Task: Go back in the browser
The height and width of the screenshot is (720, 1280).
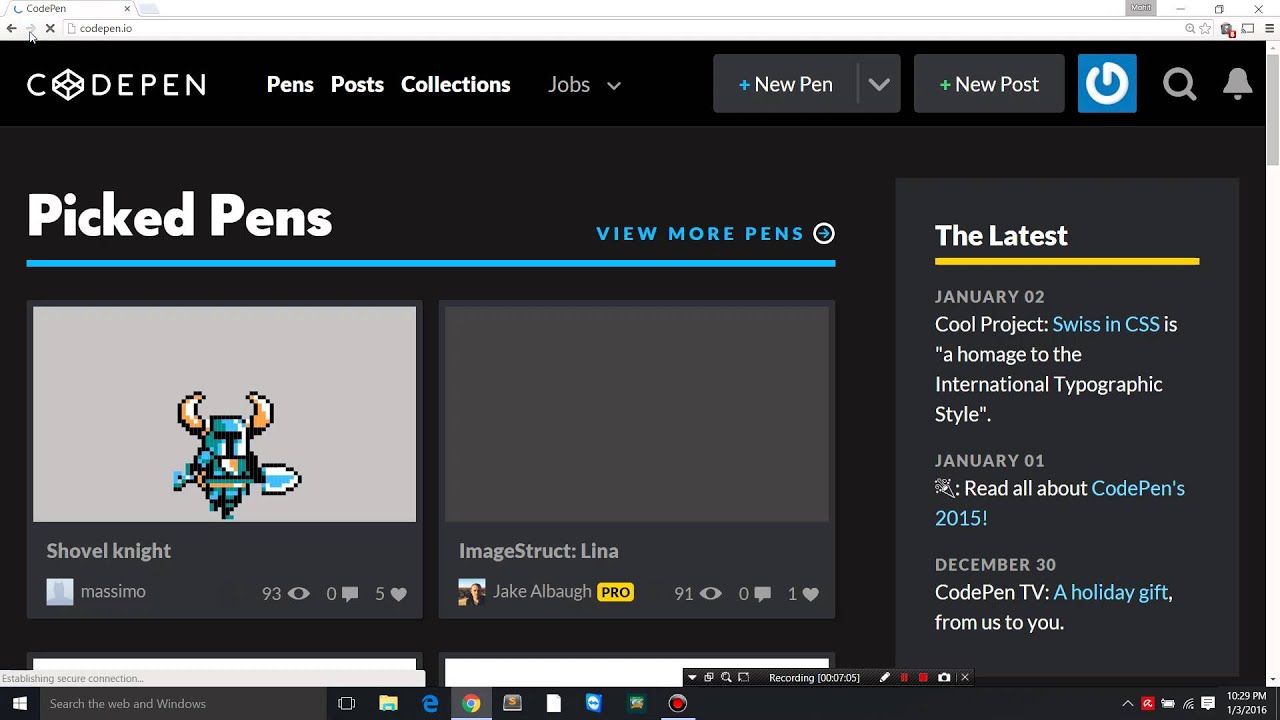Action: (11, 28)
